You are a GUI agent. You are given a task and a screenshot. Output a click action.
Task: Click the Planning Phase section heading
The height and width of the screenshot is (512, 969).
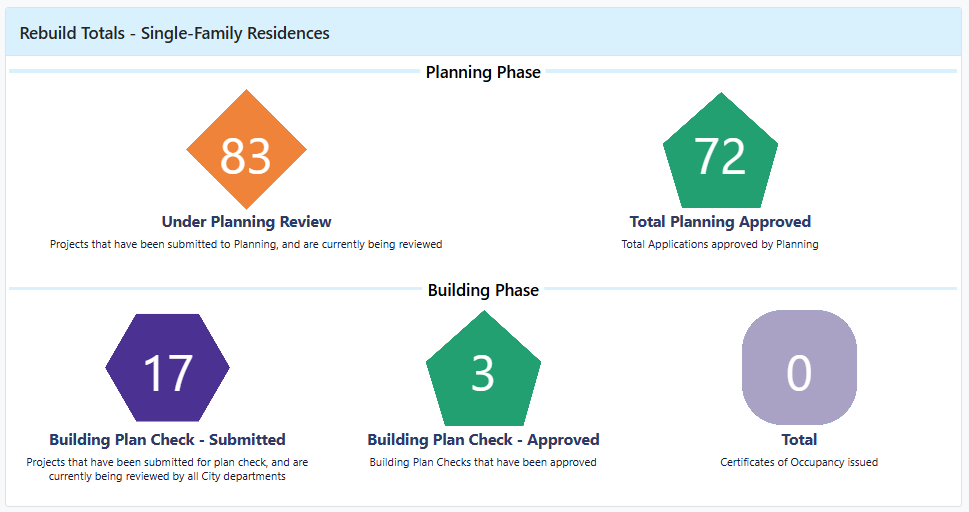pyautogui.click(x=483, y=72)
